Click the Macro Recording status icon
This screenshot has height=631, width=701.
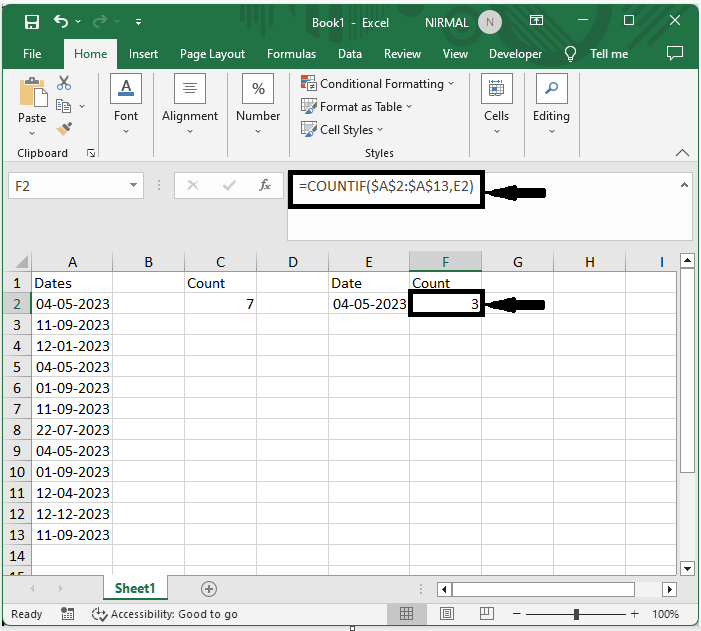tap(68, 614)
